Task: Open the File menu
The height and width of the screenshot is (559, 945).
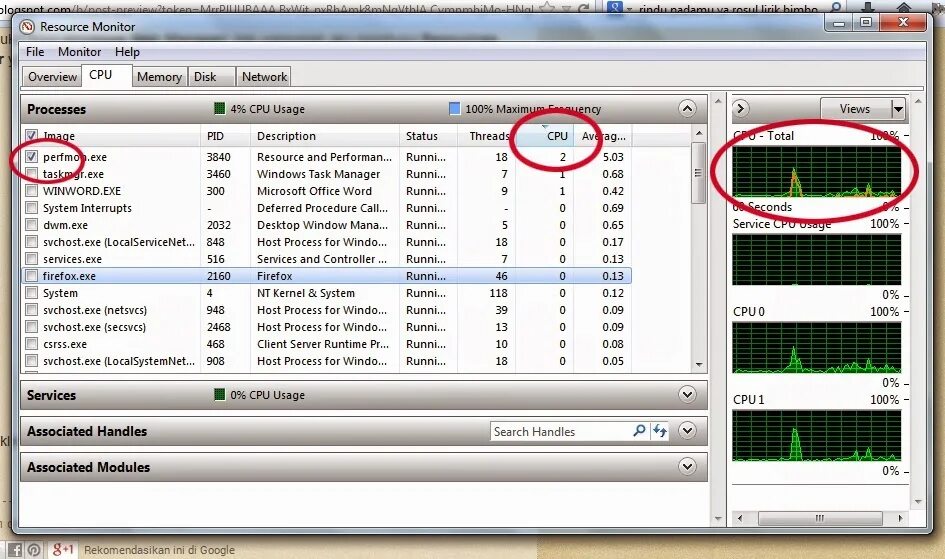Action: [35, 52]
